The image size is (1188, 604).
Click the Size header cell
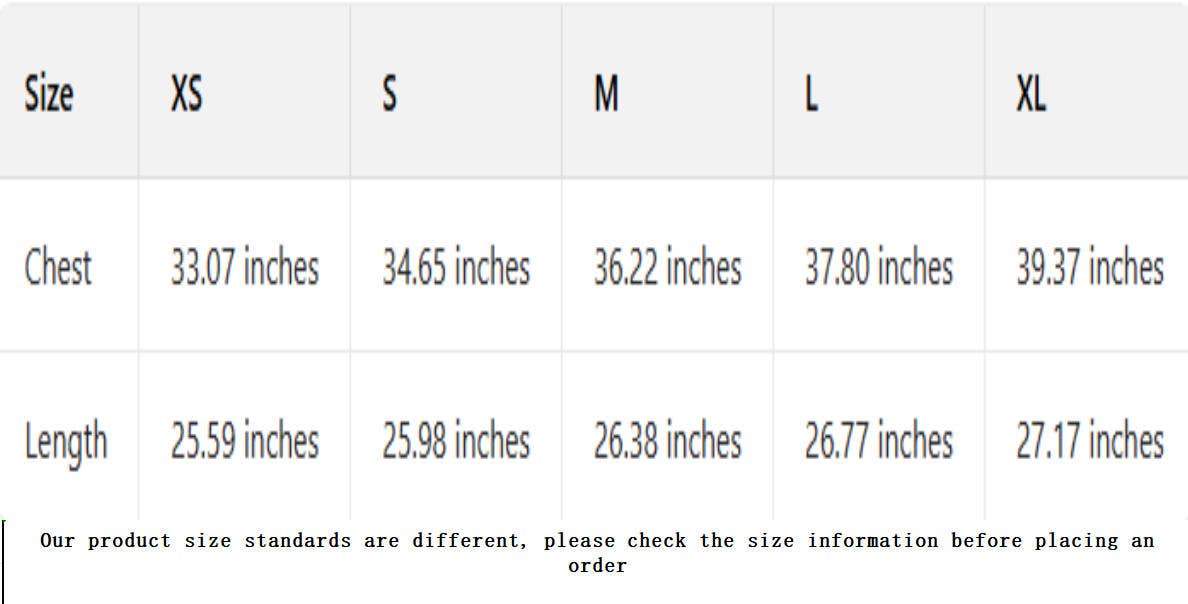(49, 95)
